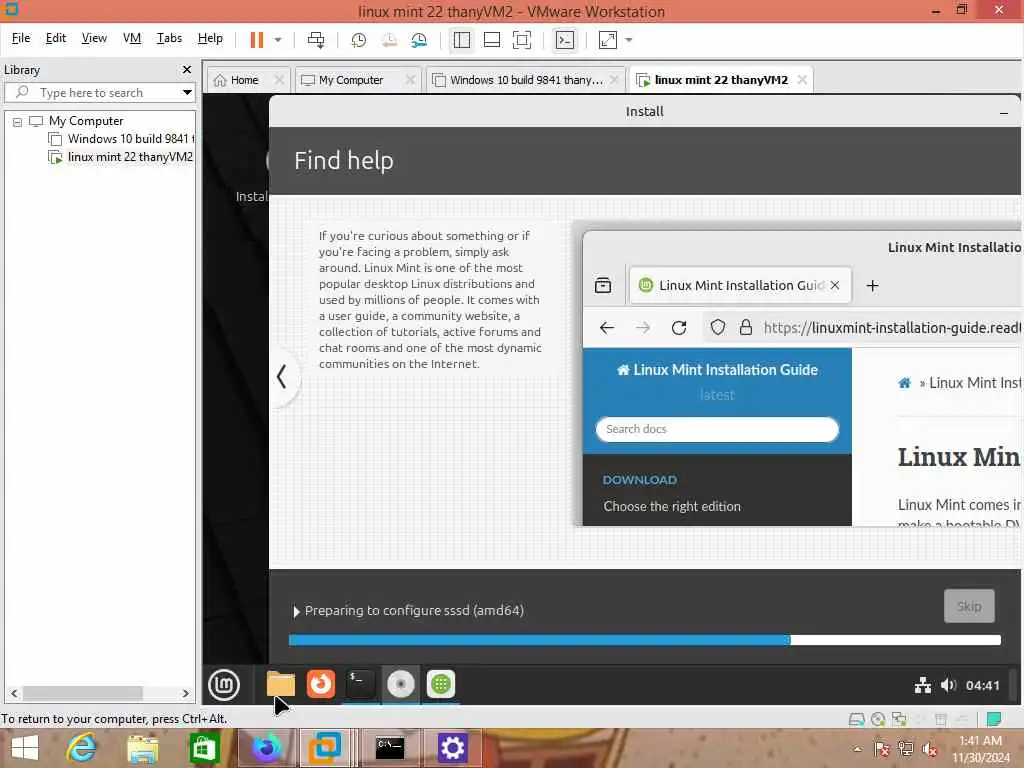This screenshot has width=1024, height=768.
Task: Open the Edit menu
Action: pyautogui.click(x=56, y=38)
